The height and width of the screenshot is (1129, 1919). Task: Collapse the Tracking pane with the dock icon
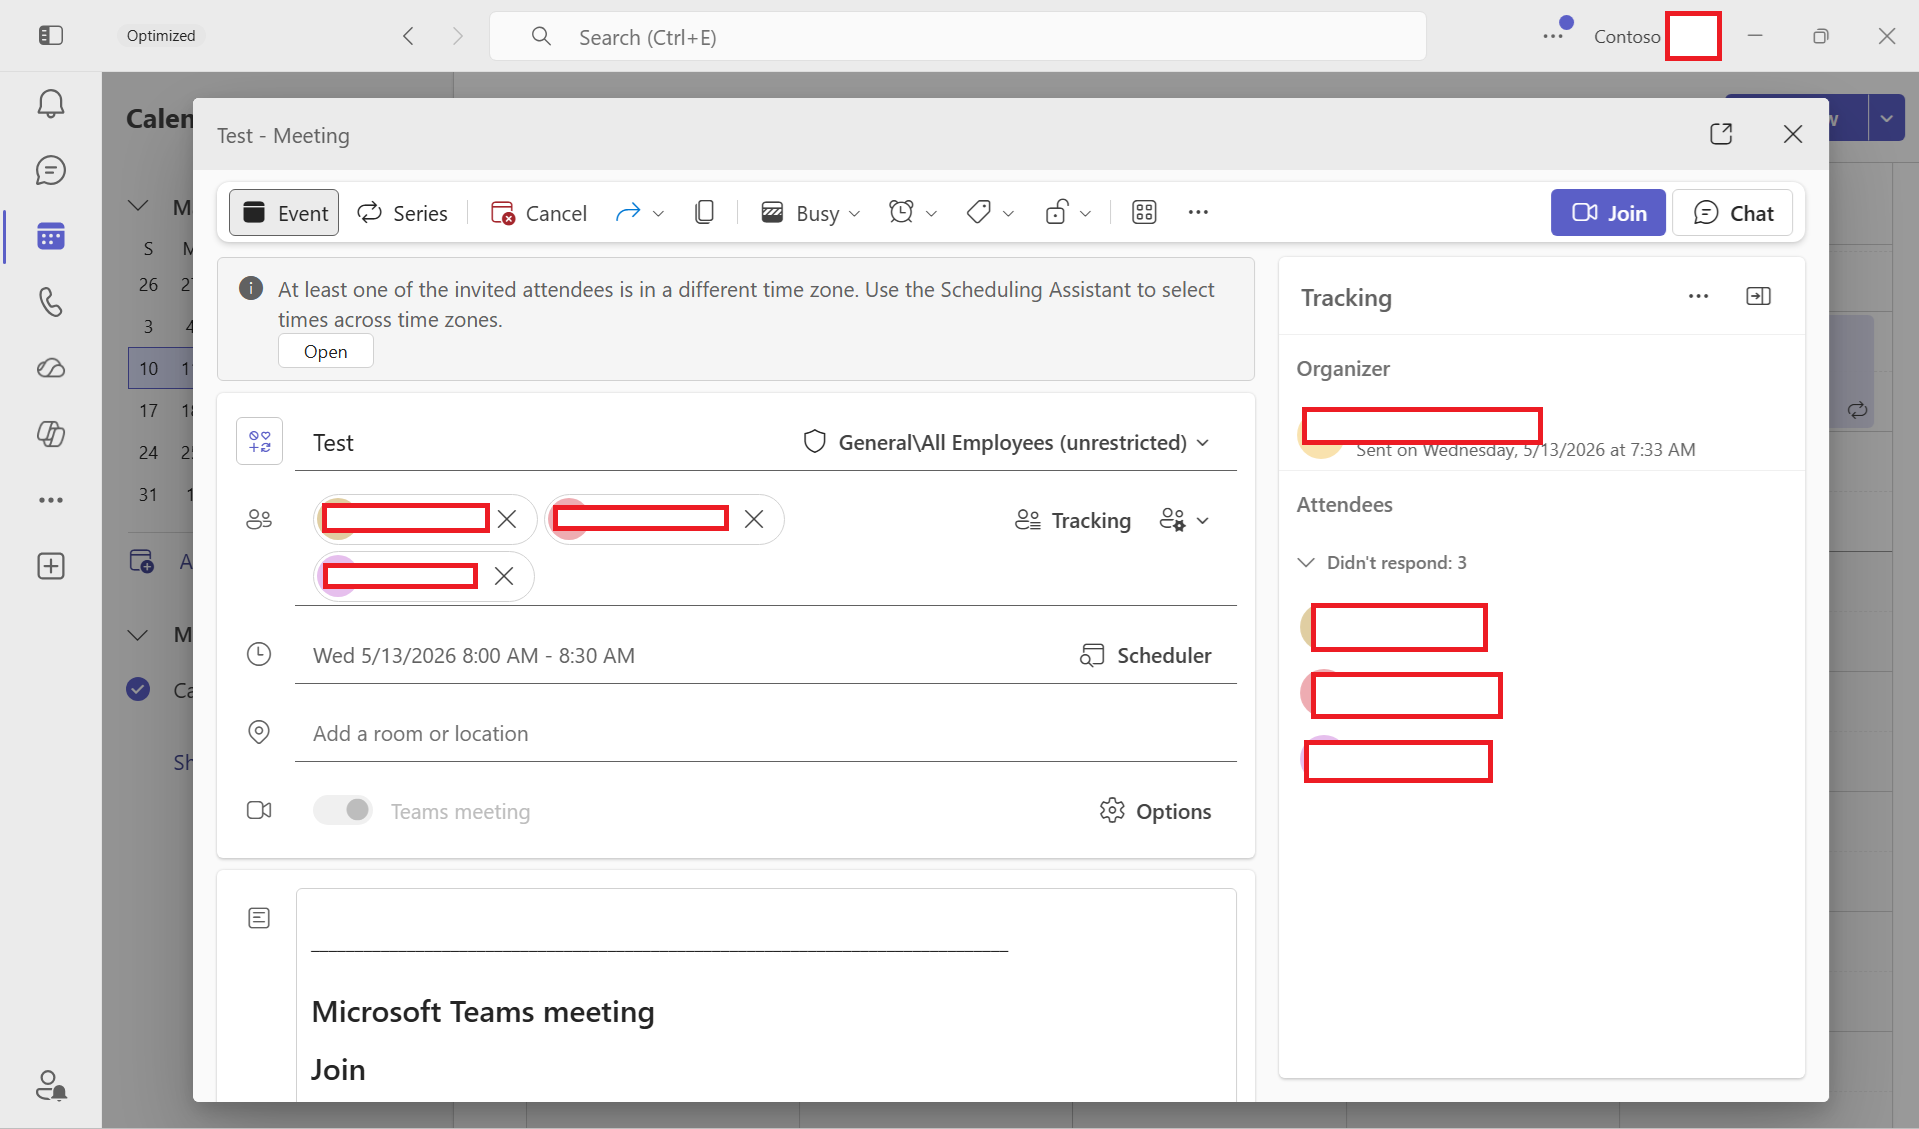tap(1758, 296)
